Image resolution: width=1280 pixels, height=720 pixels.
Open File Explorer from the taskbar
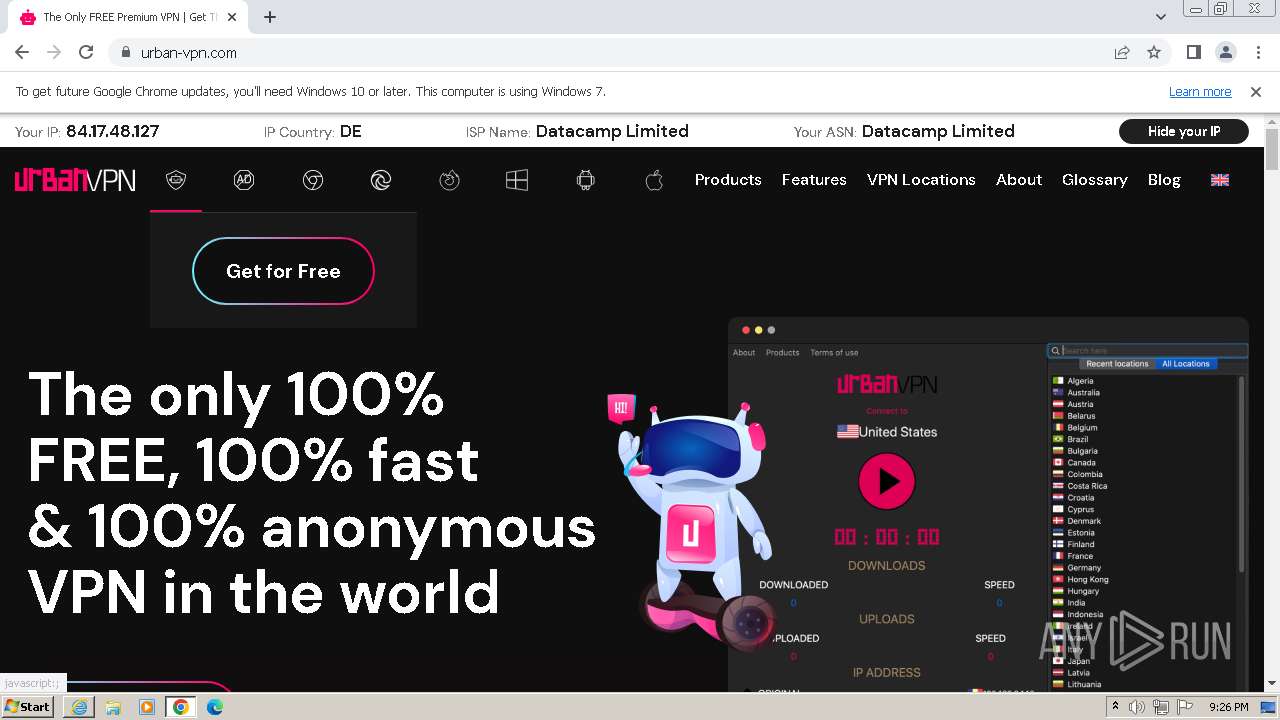[113, 707]
